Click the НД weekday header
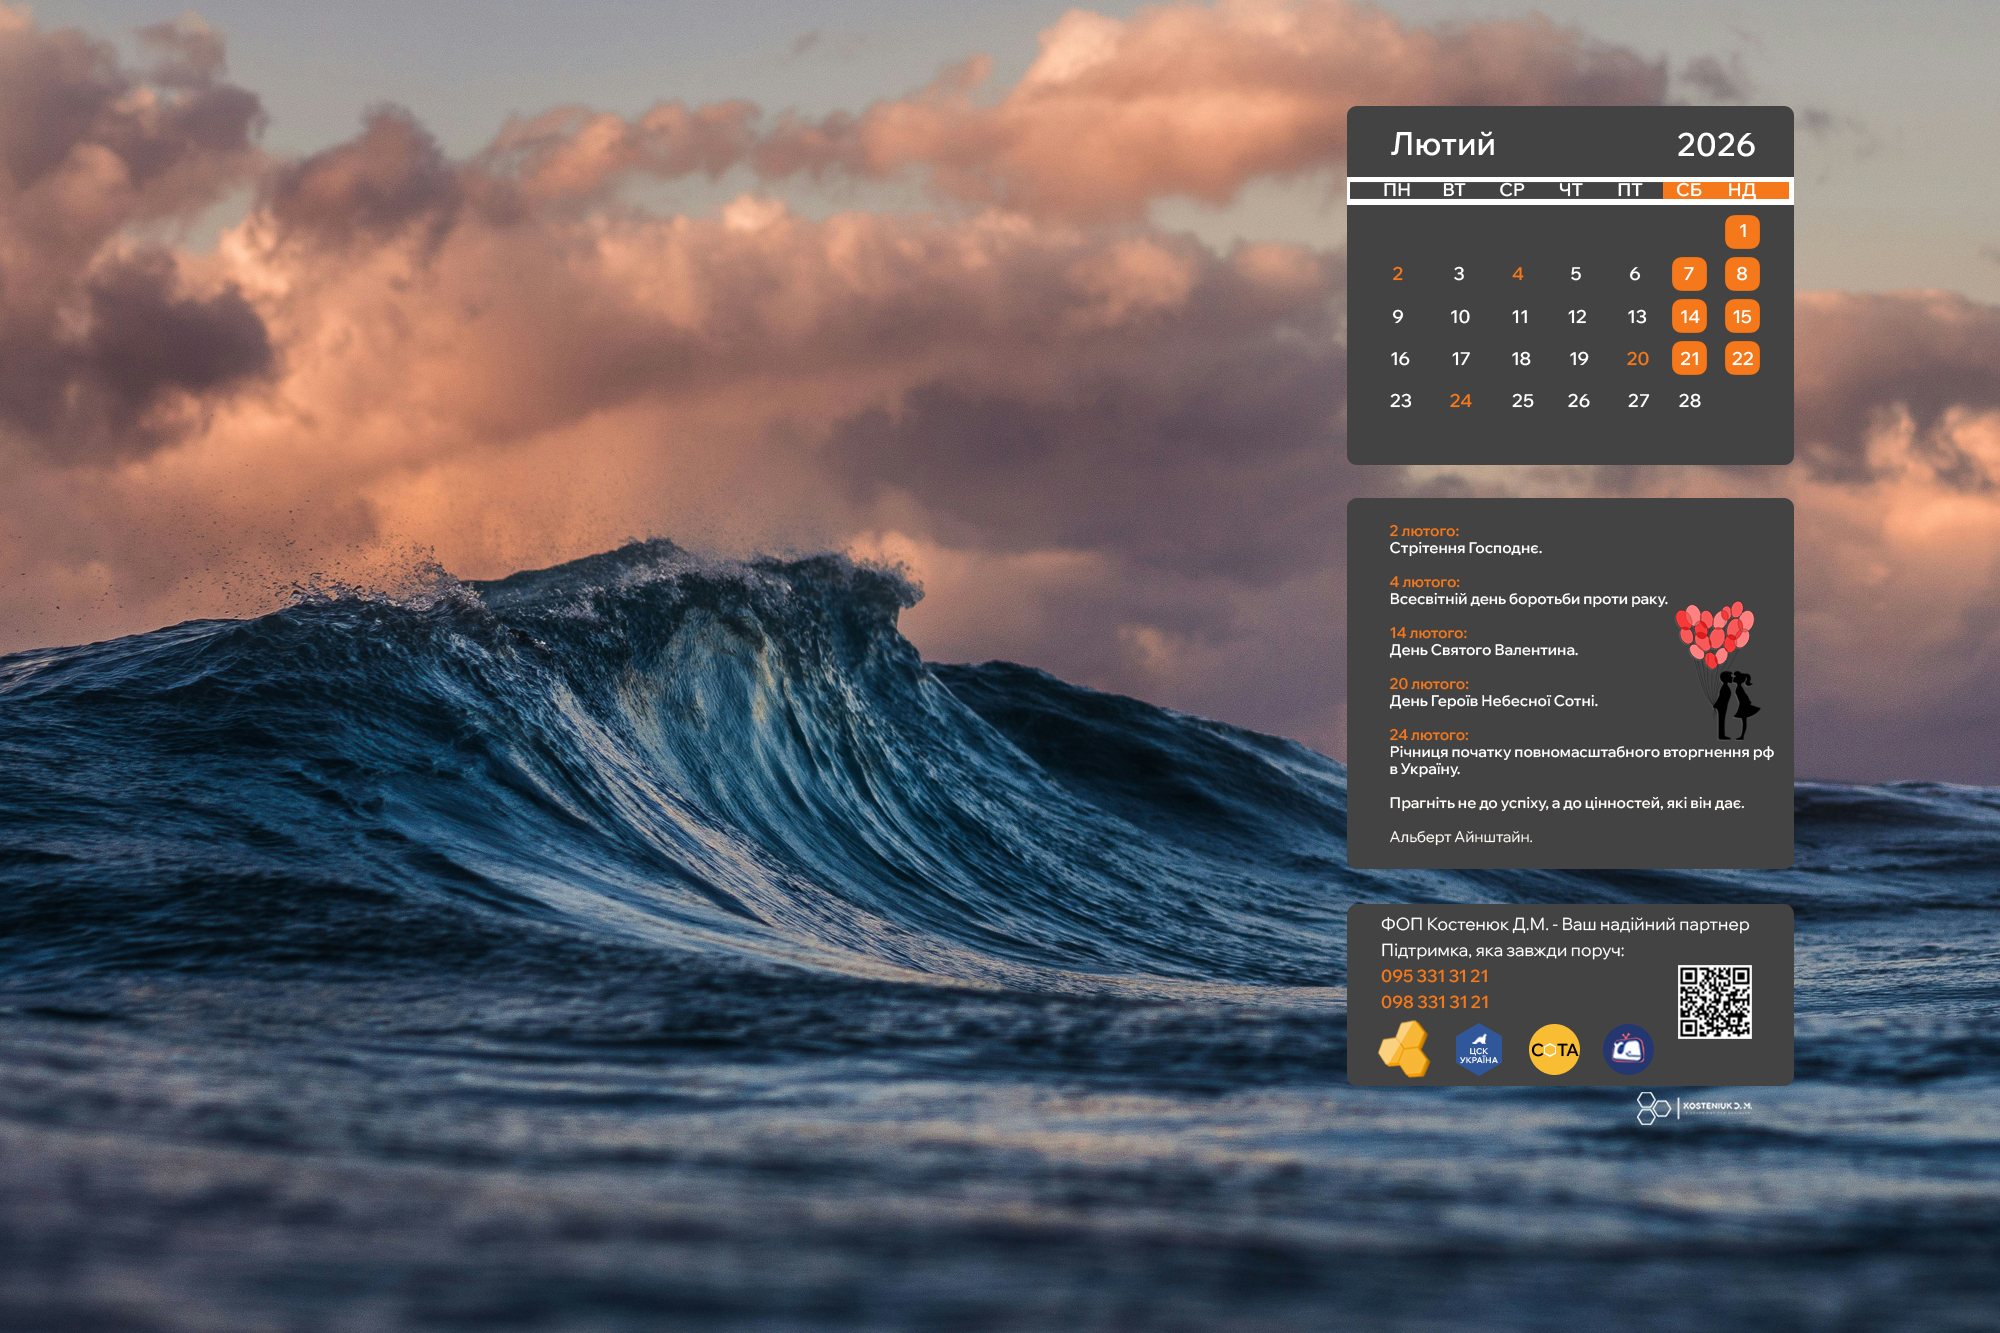The width and height of the screenshot is (2000, 1333). pos(1741,190)
